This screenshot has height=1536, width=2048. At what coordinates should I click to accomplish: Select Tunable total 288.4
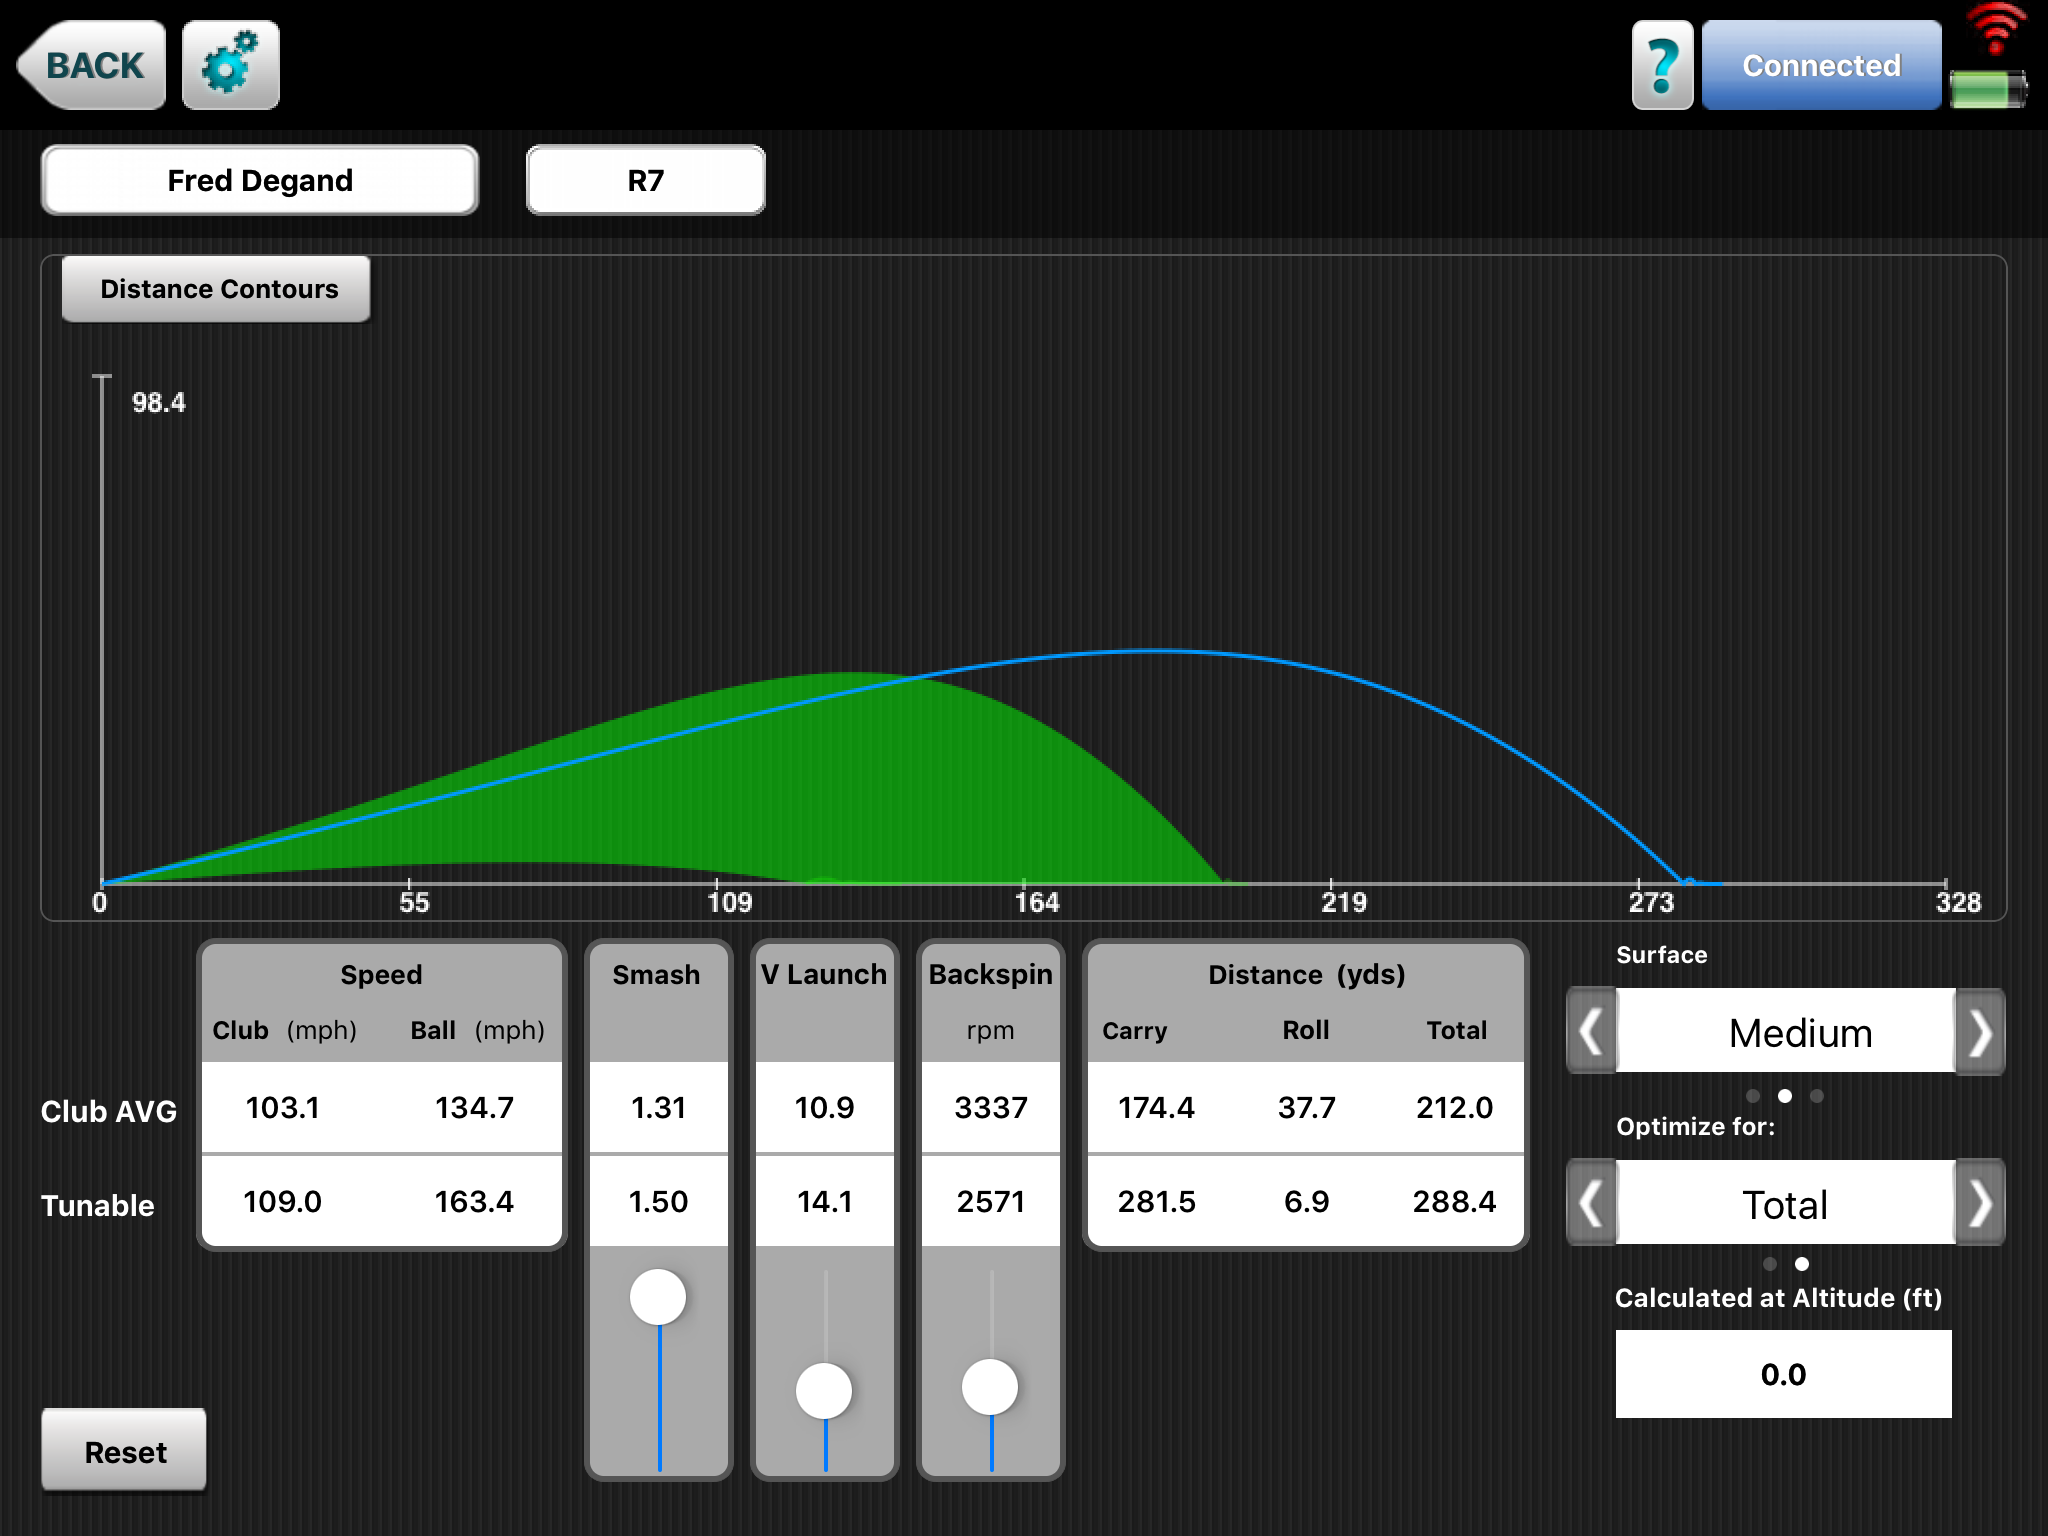1454,1201
